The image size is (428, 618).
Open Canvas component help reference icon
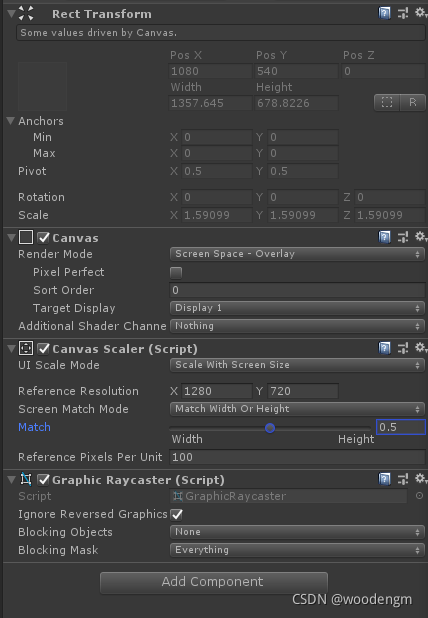(x=384, y=237)
